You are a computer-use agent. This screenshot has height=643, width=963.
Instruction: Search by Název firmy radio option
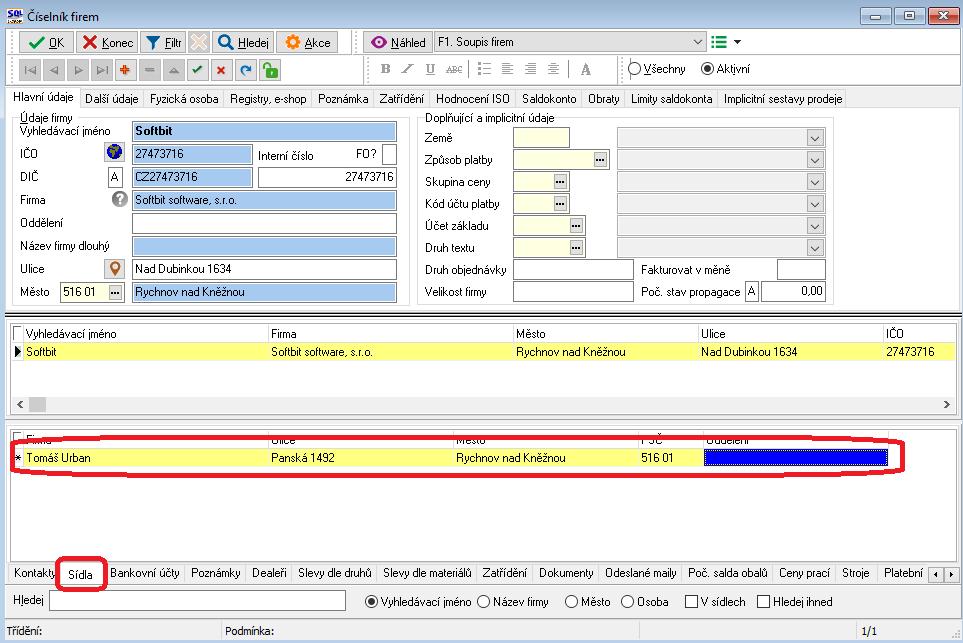[x=483, y=602]
